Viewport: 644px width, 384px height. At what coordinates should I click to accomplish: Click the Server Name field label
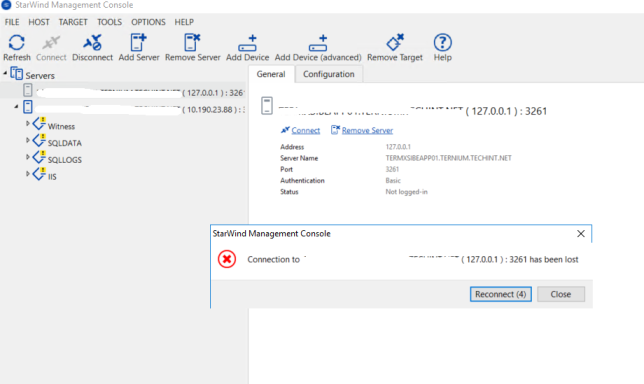click(299, 158)
